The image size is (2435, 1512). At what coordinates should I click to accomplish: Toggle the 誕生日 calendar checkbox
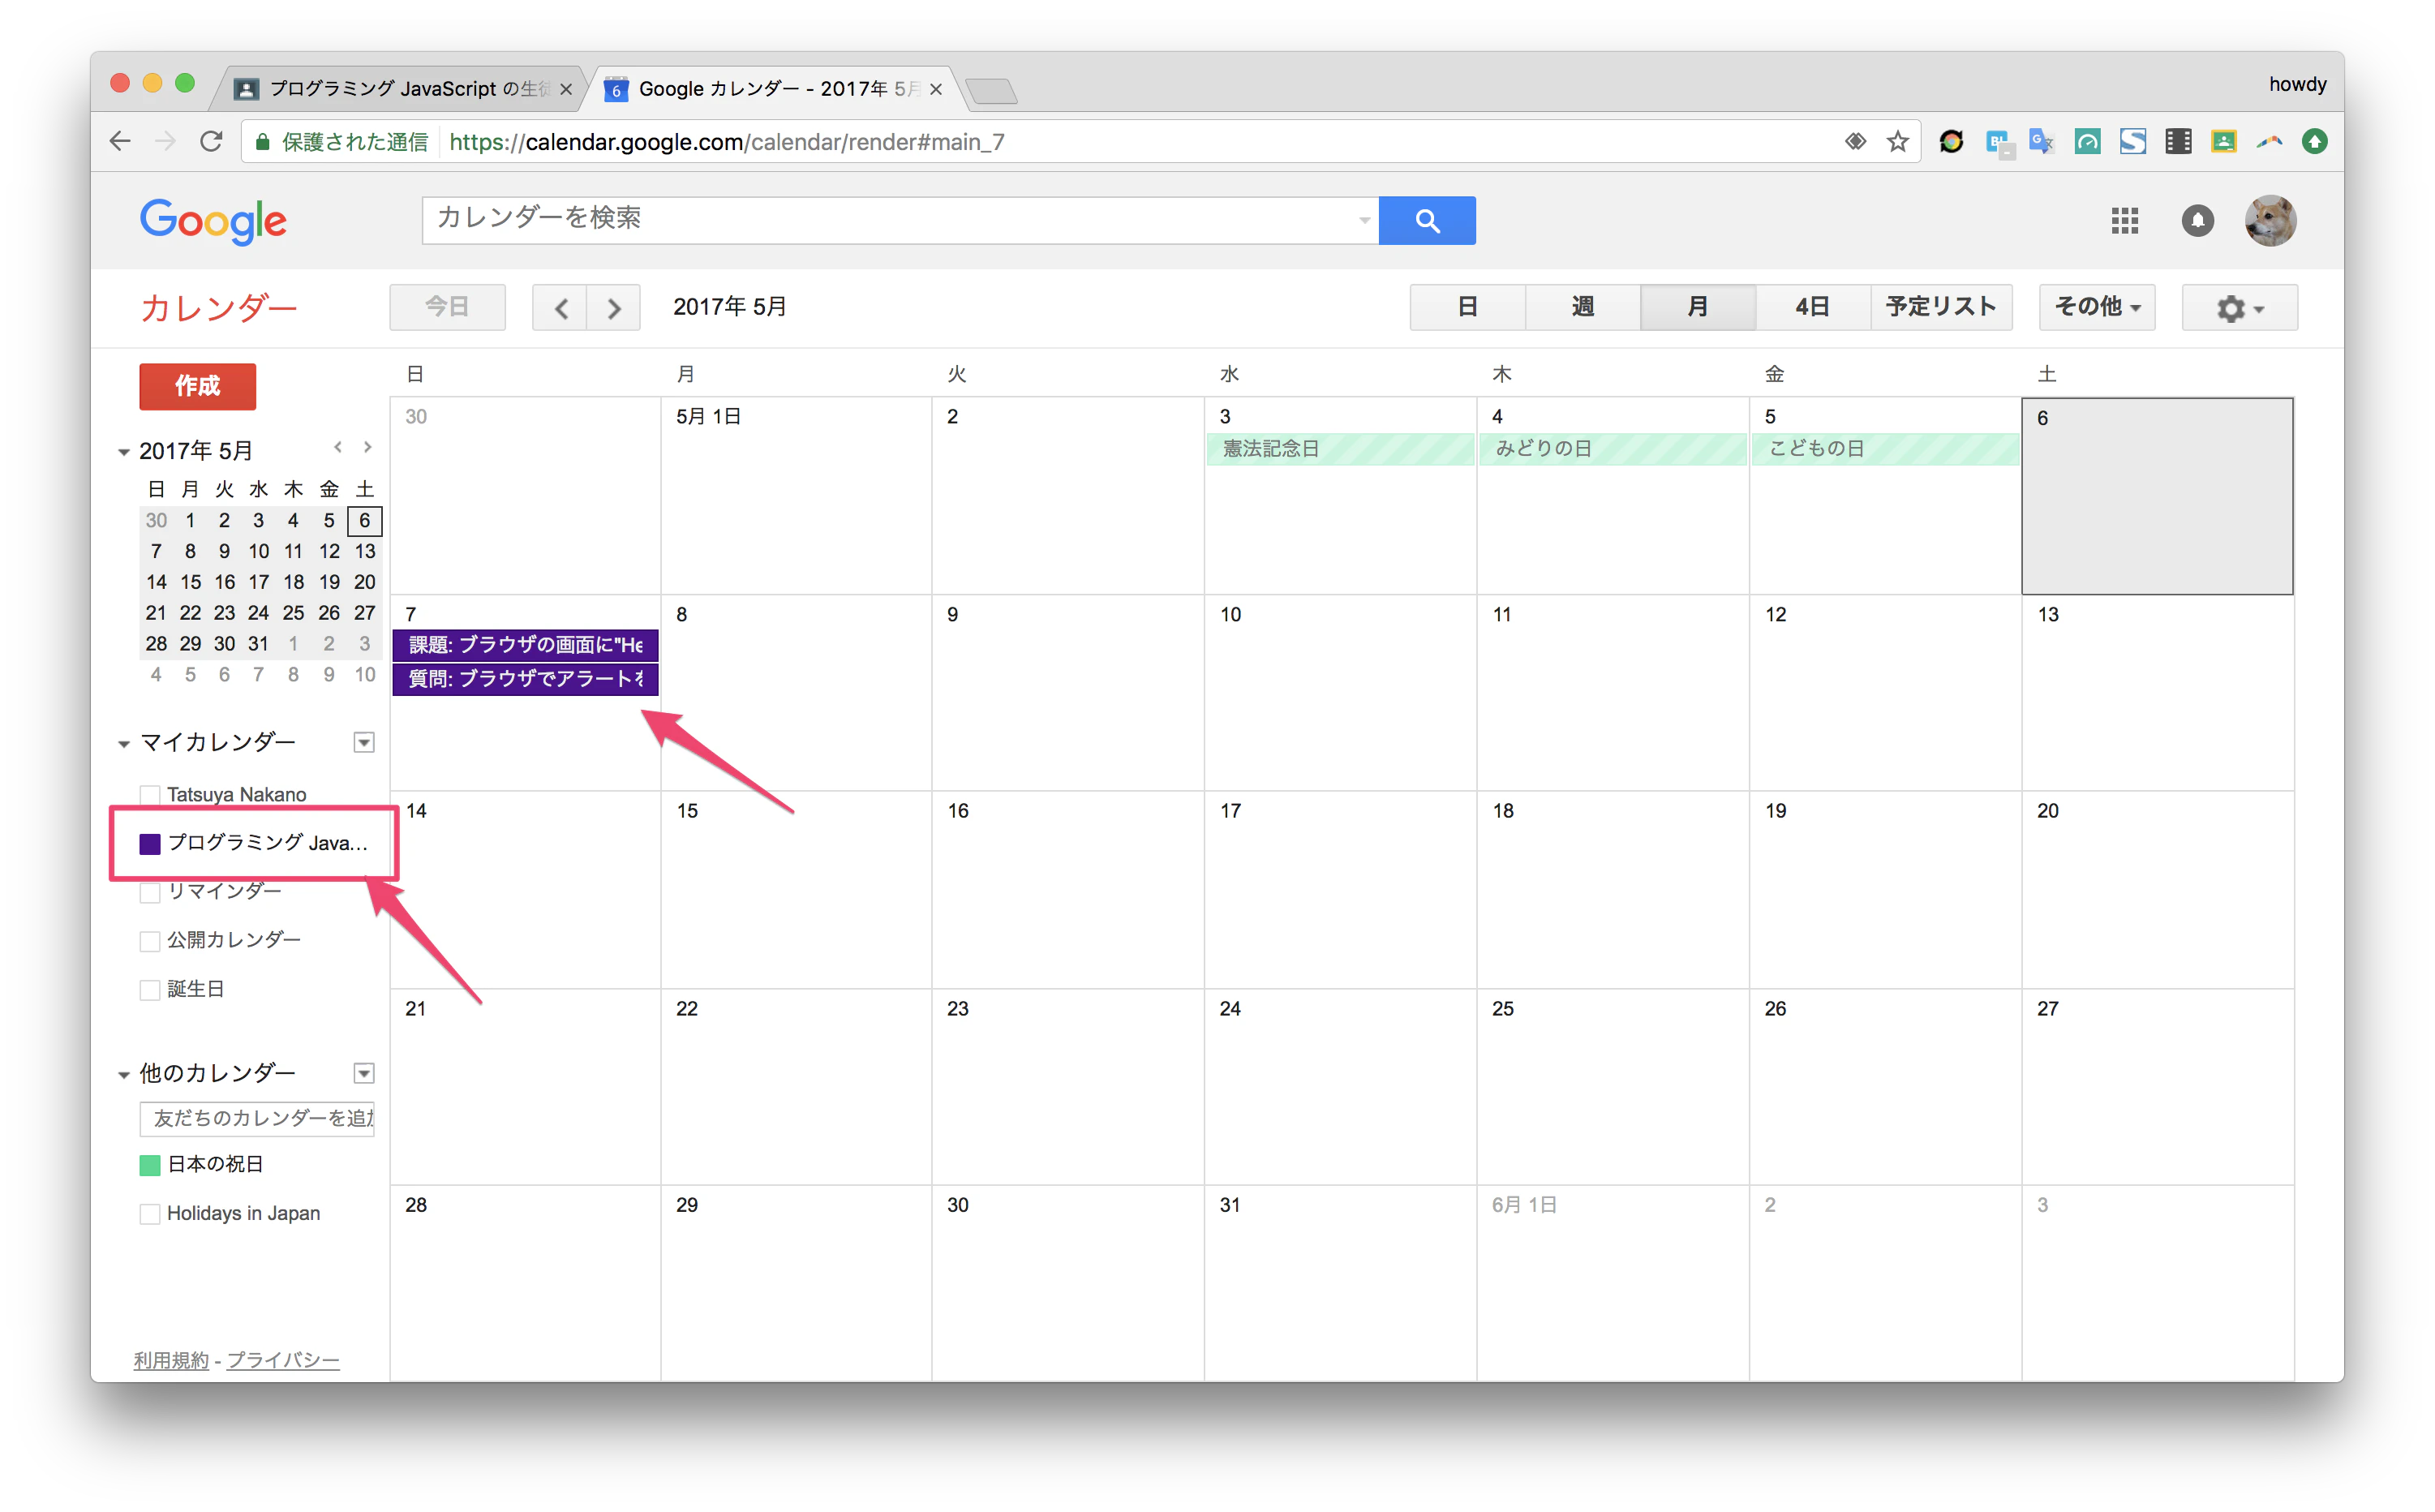click(150, 990)
